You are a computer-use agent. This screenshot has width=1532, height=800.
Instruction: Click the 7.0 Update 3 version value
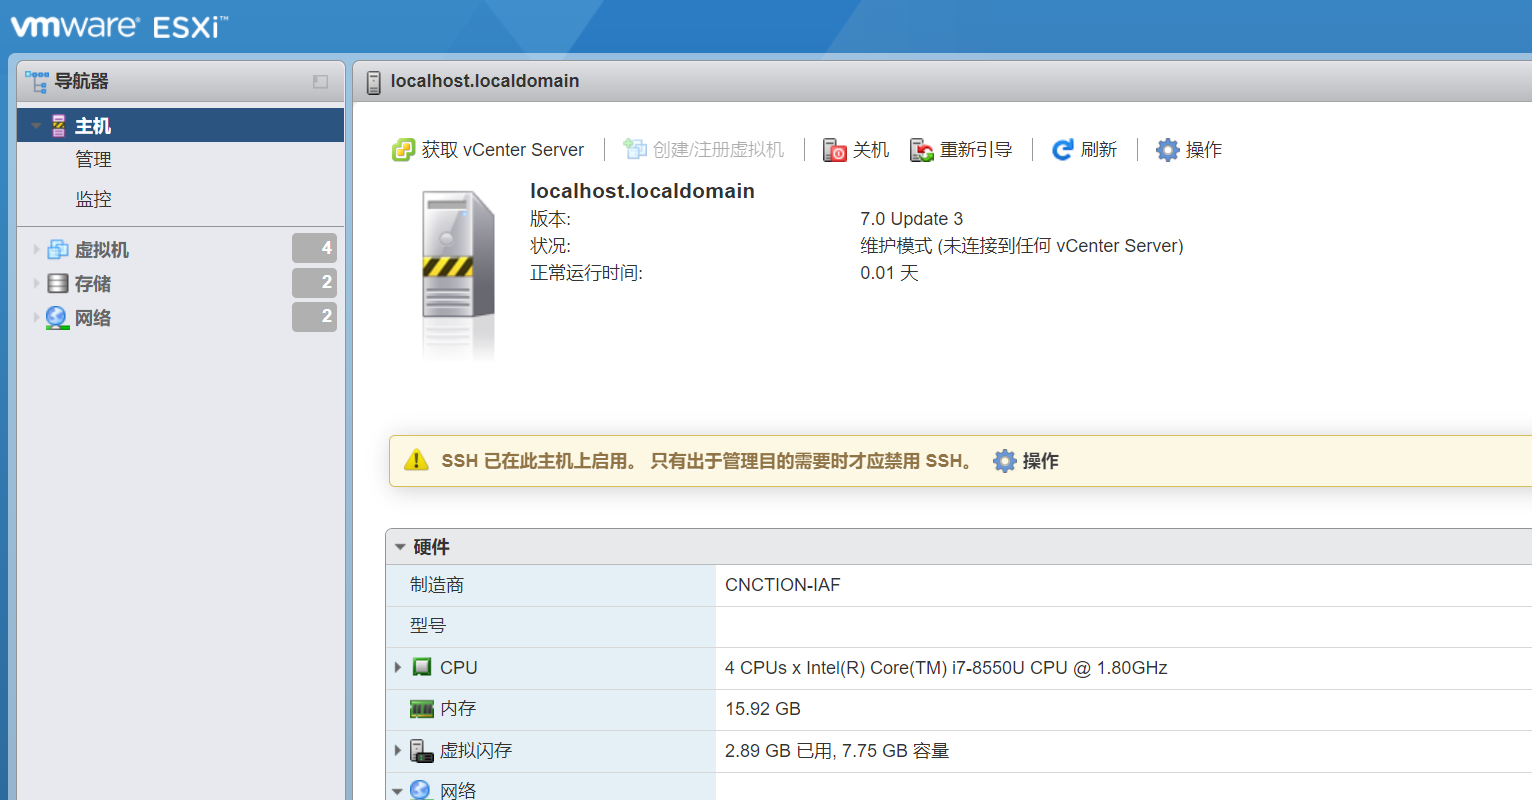[x=912, y=219]
